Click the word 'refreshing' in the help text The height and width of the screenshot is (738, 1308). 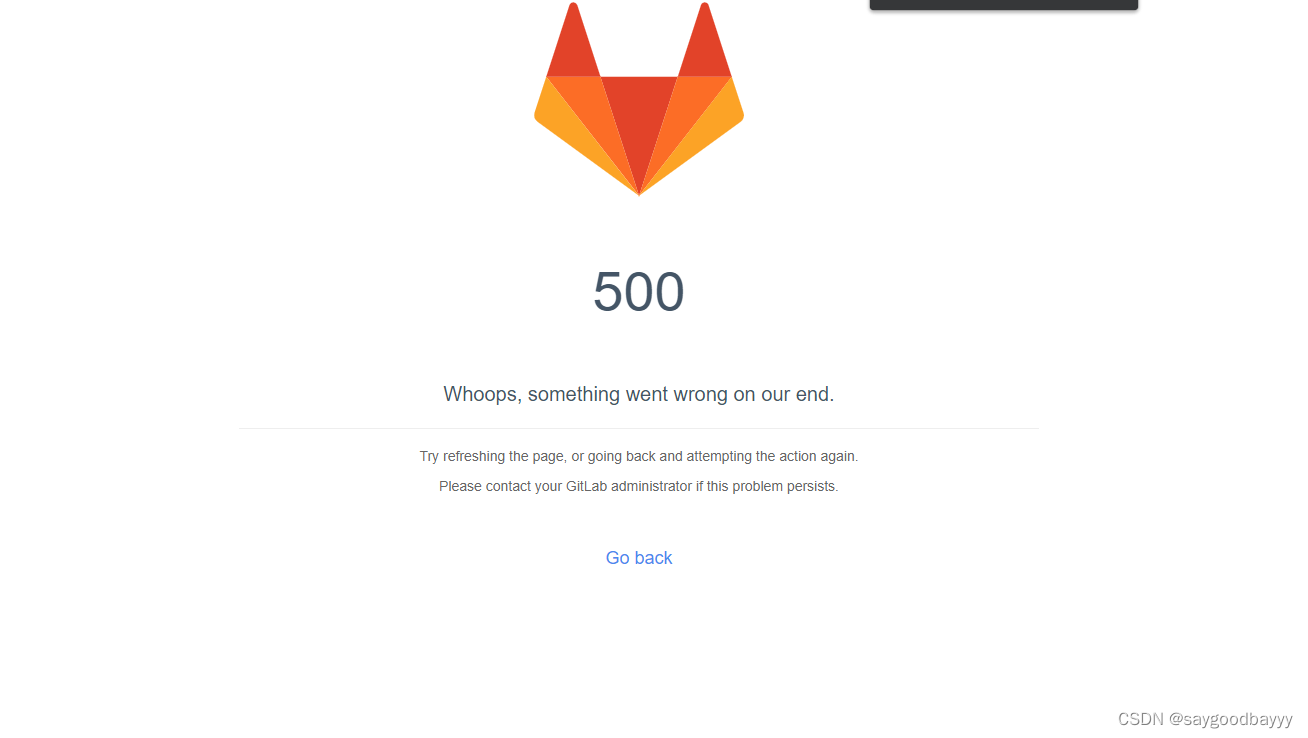(474, 456)
